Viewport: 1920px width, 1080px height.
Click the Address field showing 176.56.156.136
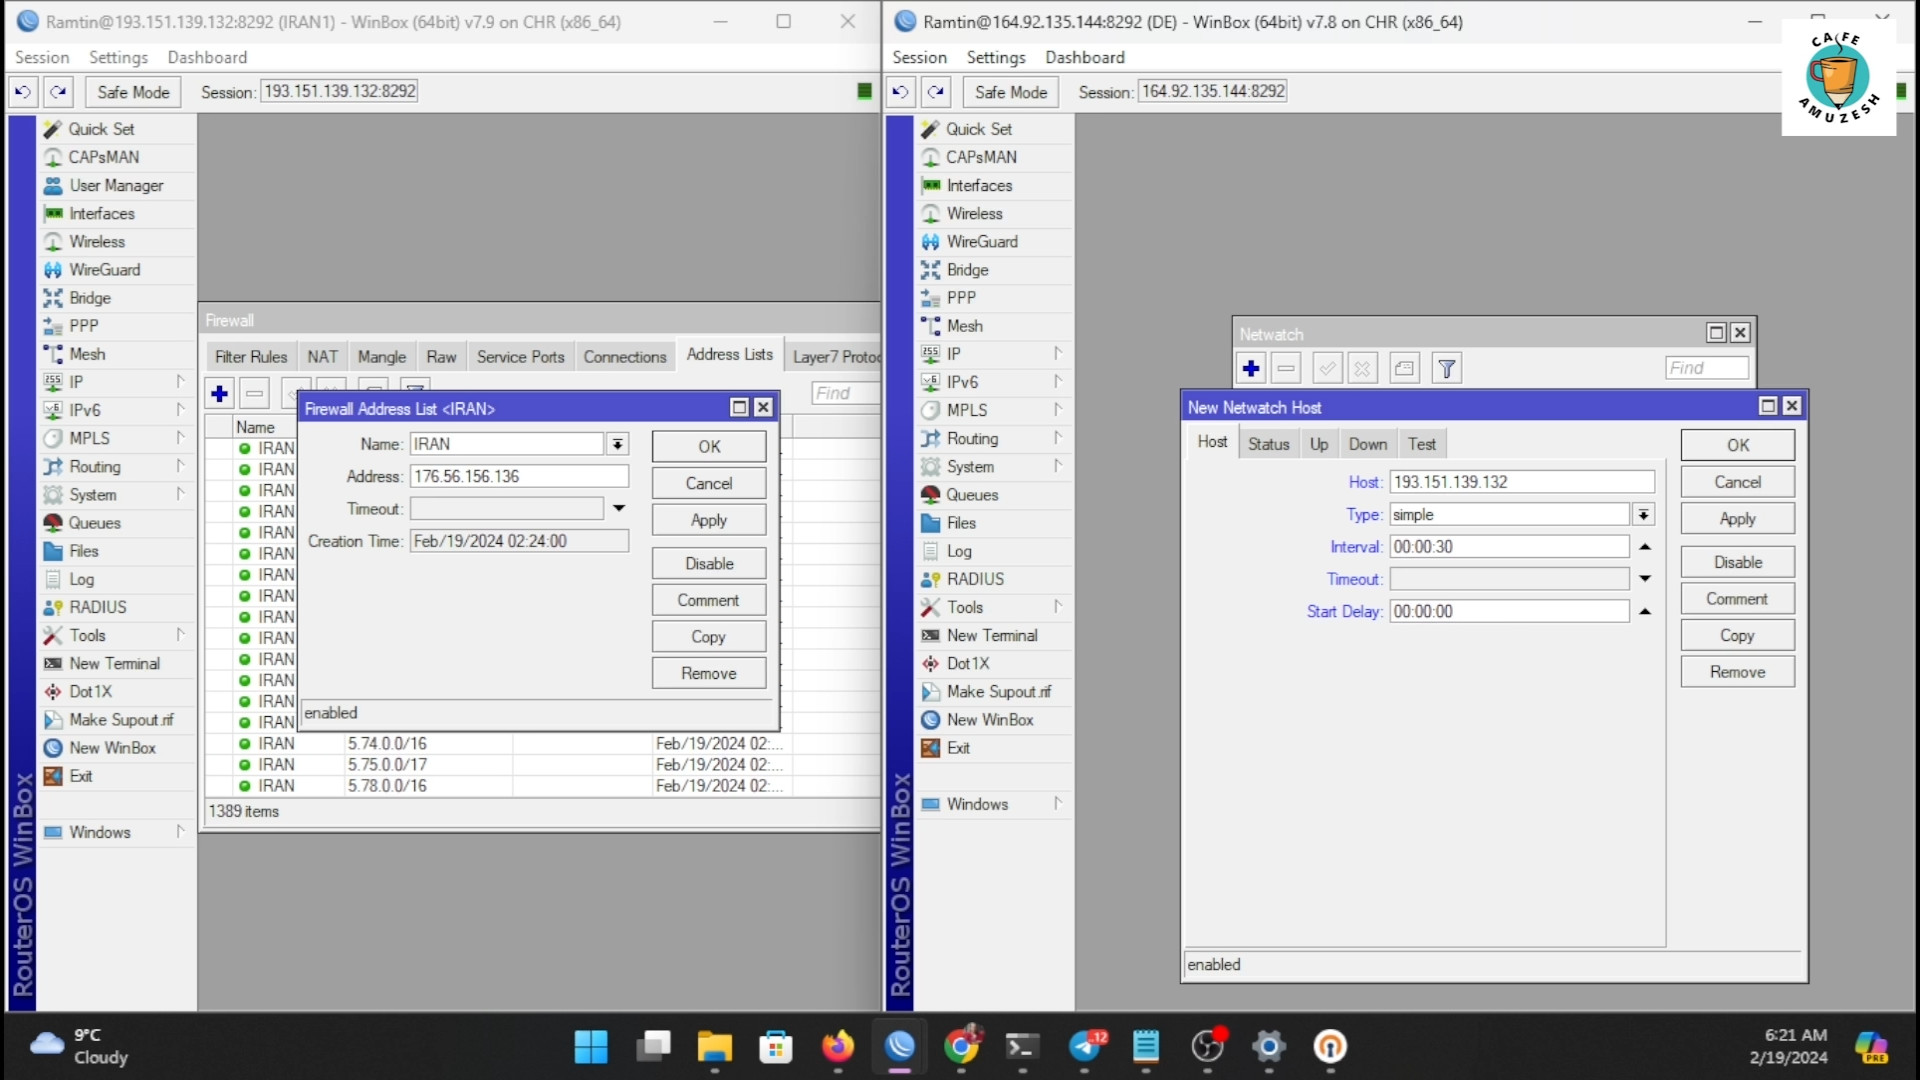(519, 477)
